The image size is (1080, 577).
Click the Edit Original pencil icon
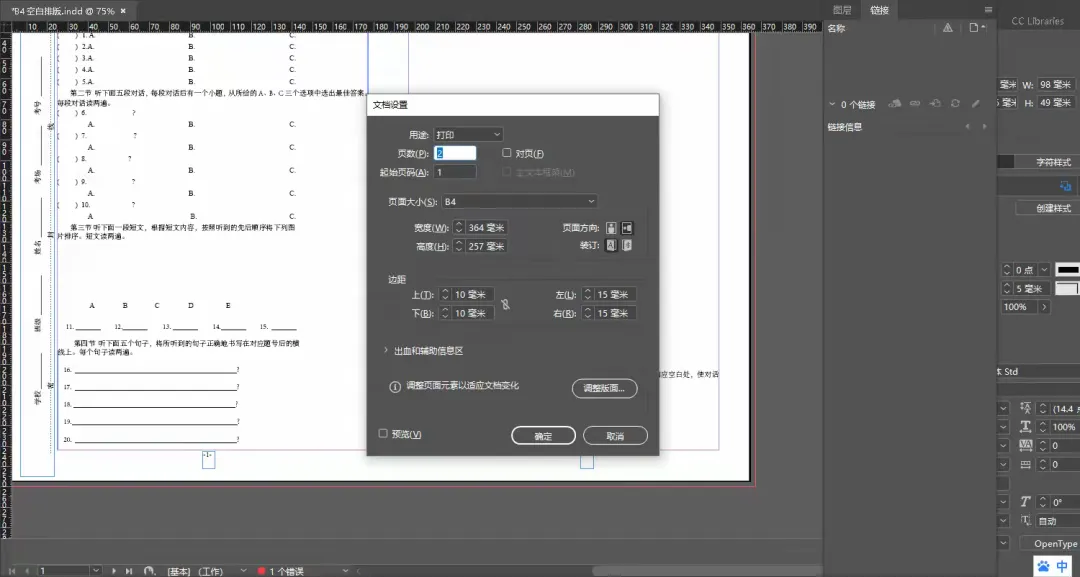(975, 104)
